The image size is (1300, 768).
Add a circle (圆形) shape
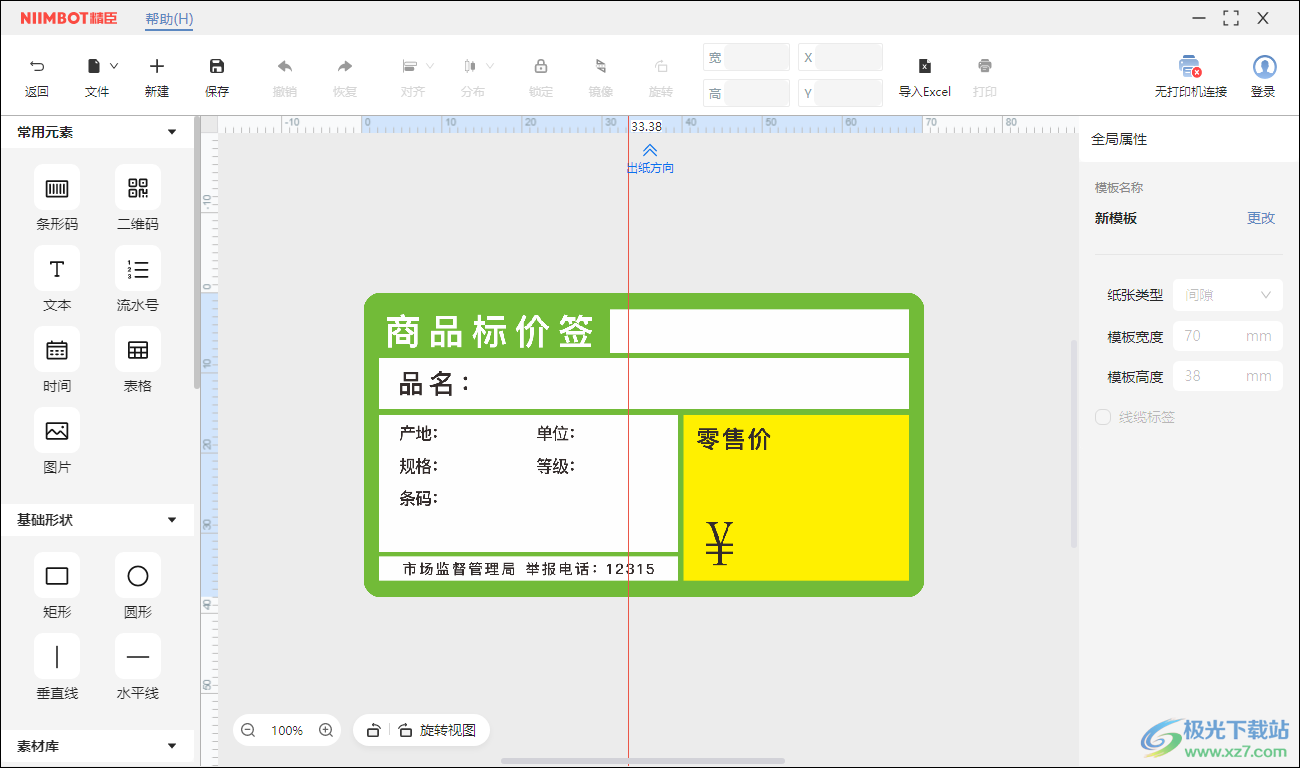click(138, 576)
